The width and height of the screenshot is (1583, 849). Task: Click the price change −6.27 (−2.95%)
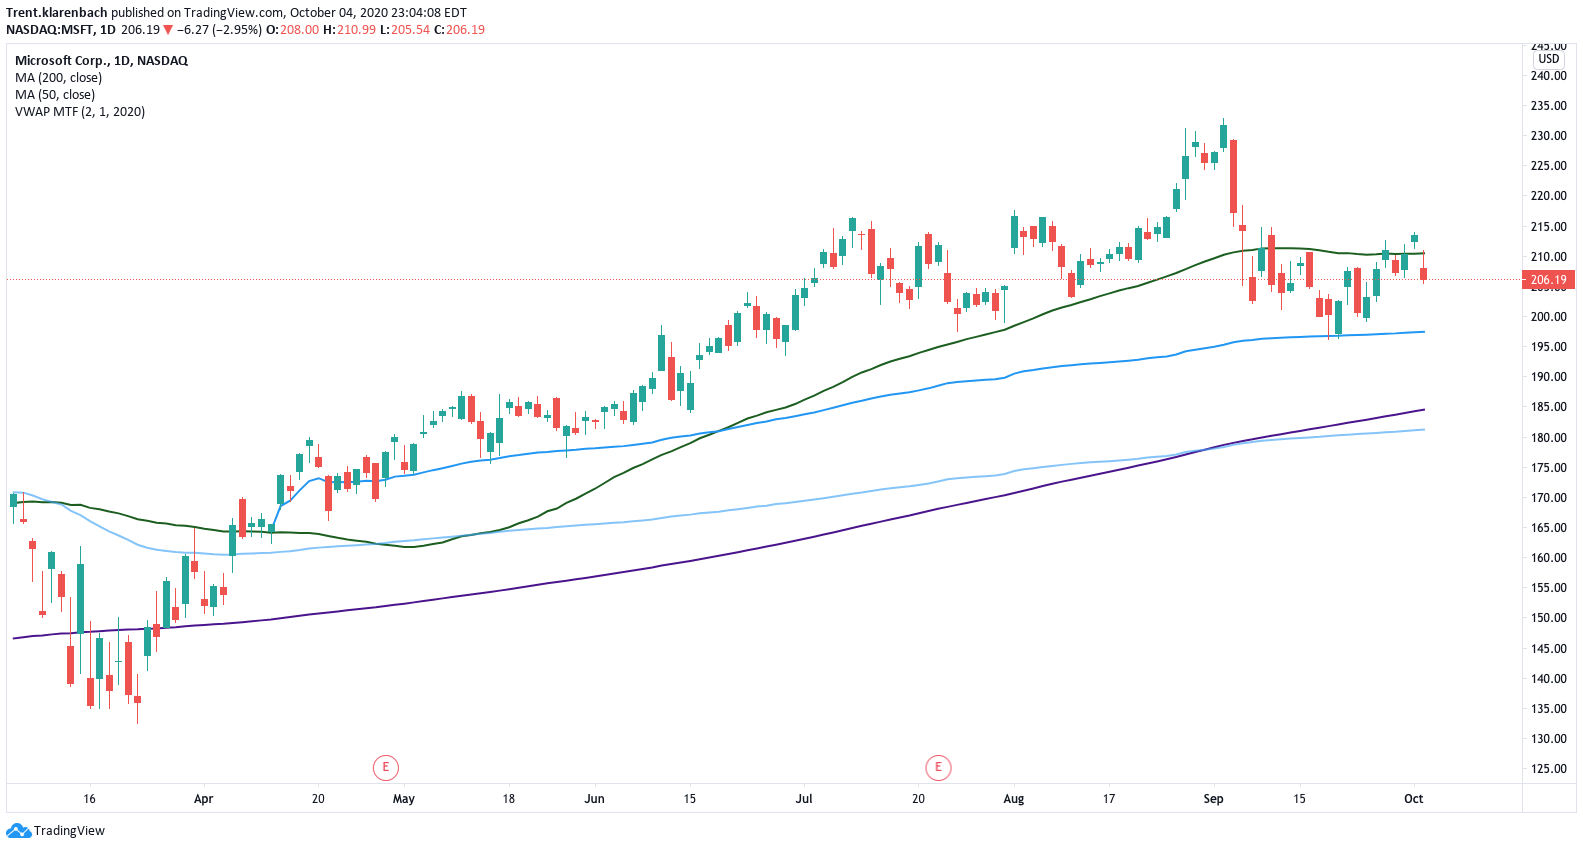(219, 30)
